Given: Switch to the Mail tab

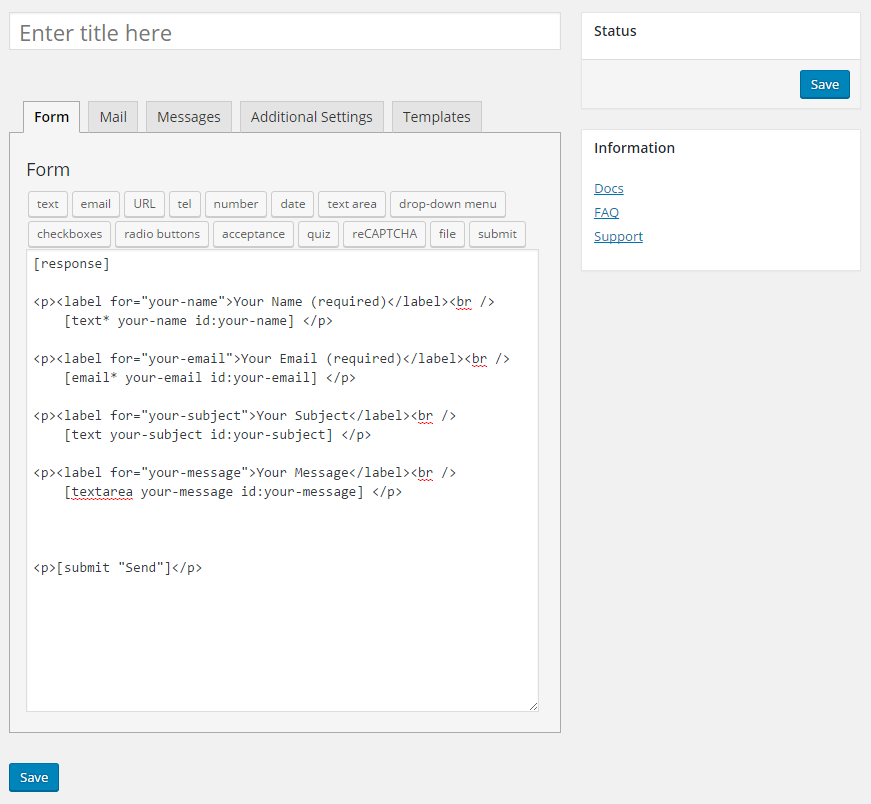Looking at the screenshot, I should (113, 117).
